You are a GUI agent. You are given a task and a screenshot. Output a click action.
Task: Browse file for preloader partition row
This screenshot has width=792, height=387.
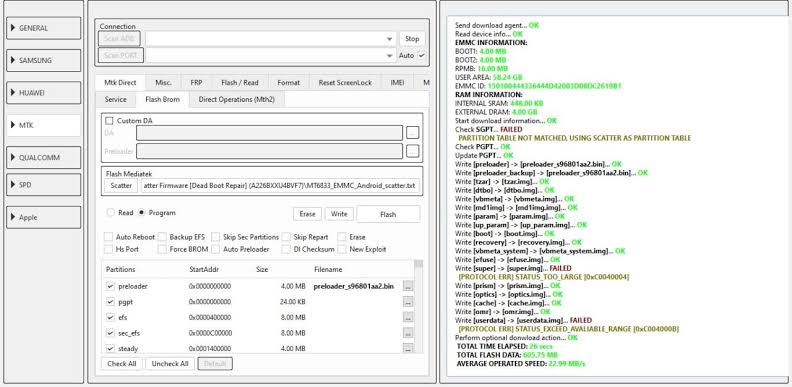(x=408, y=286)
